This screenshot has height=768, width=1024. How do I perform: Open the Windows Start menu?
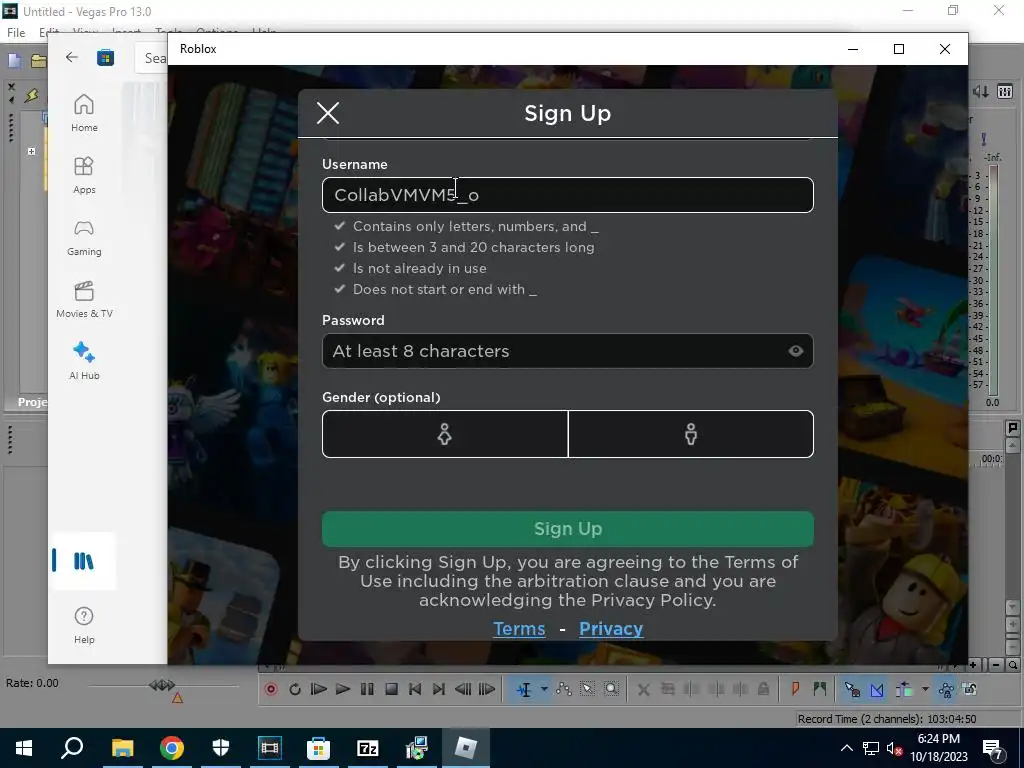(24, 748)
